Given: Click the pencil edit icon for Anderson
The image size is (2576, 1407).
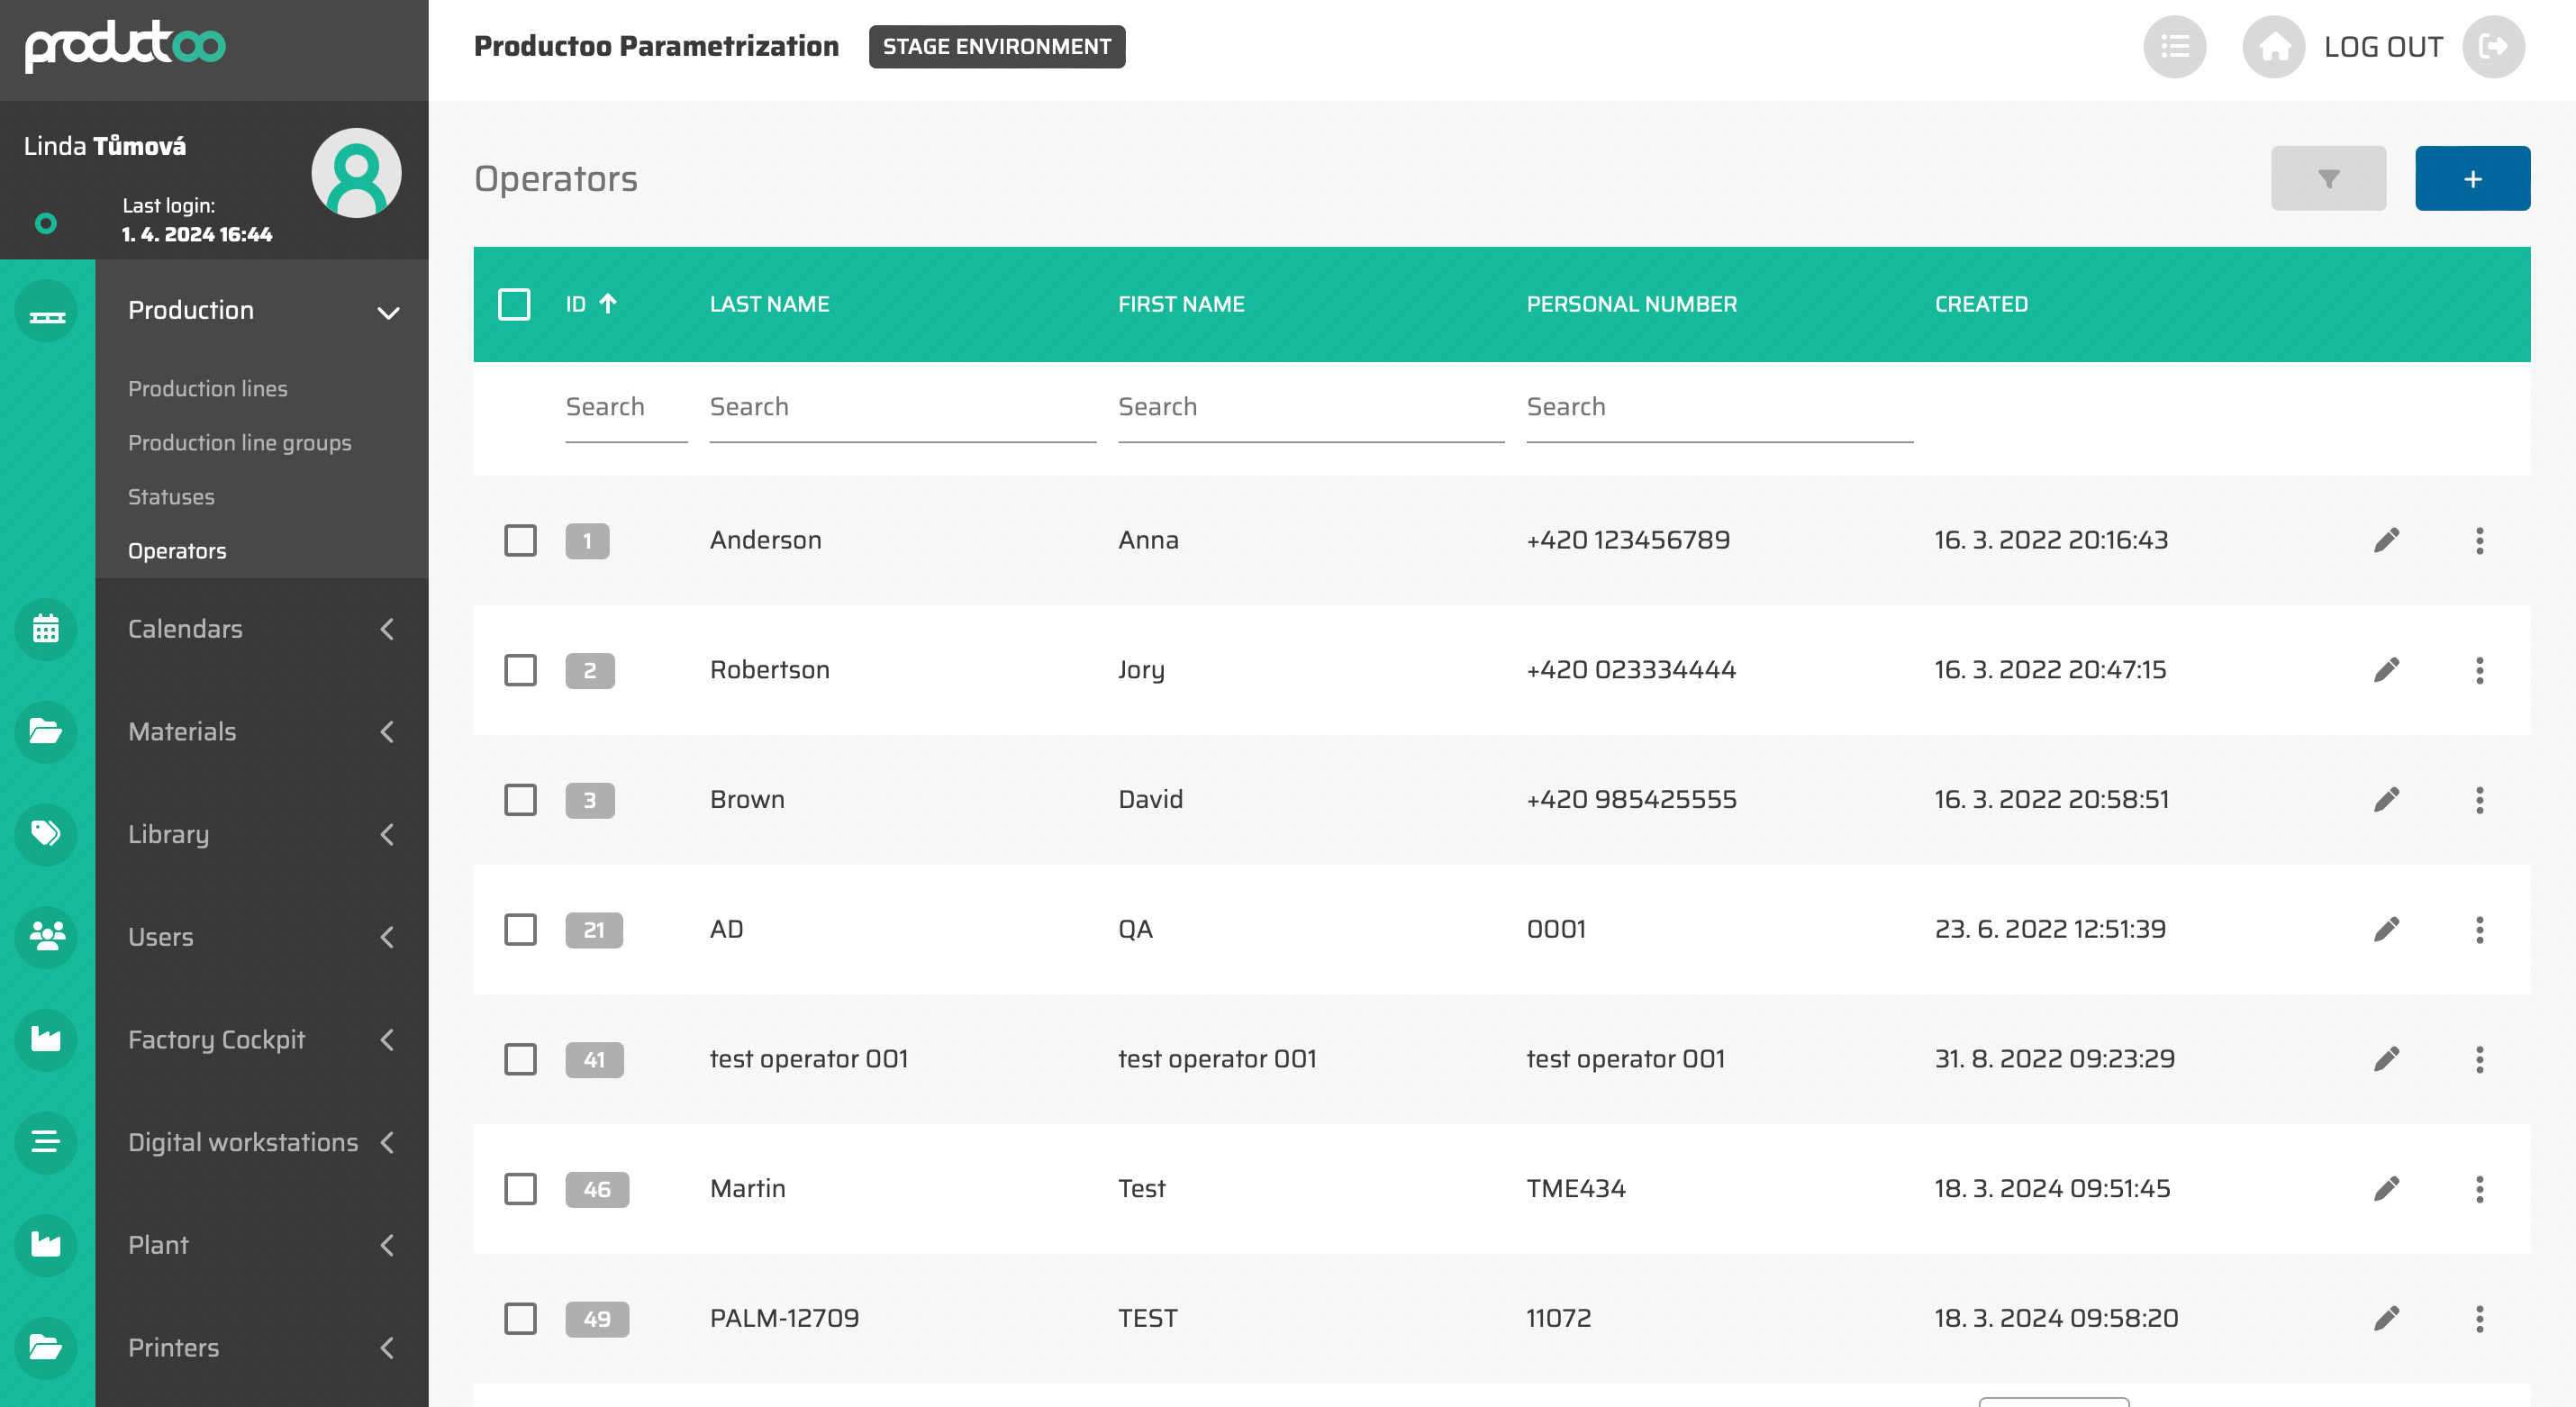Looking at the screenshot, I should [x=2386, y=540].
